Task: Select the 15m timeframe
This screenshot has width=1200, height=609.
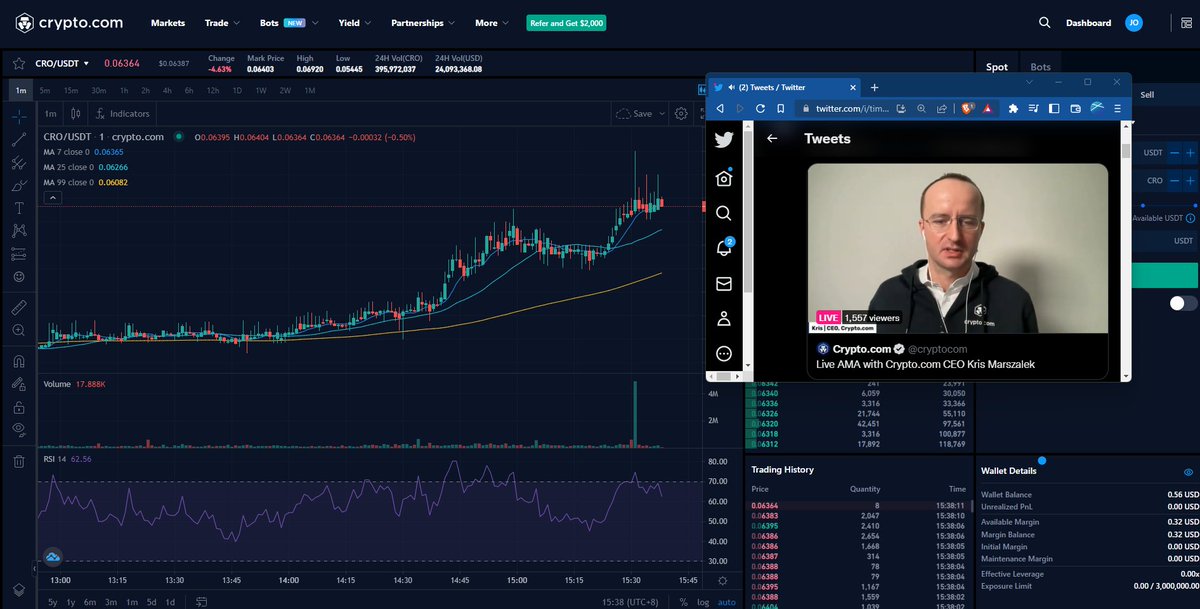Action: 71,91
